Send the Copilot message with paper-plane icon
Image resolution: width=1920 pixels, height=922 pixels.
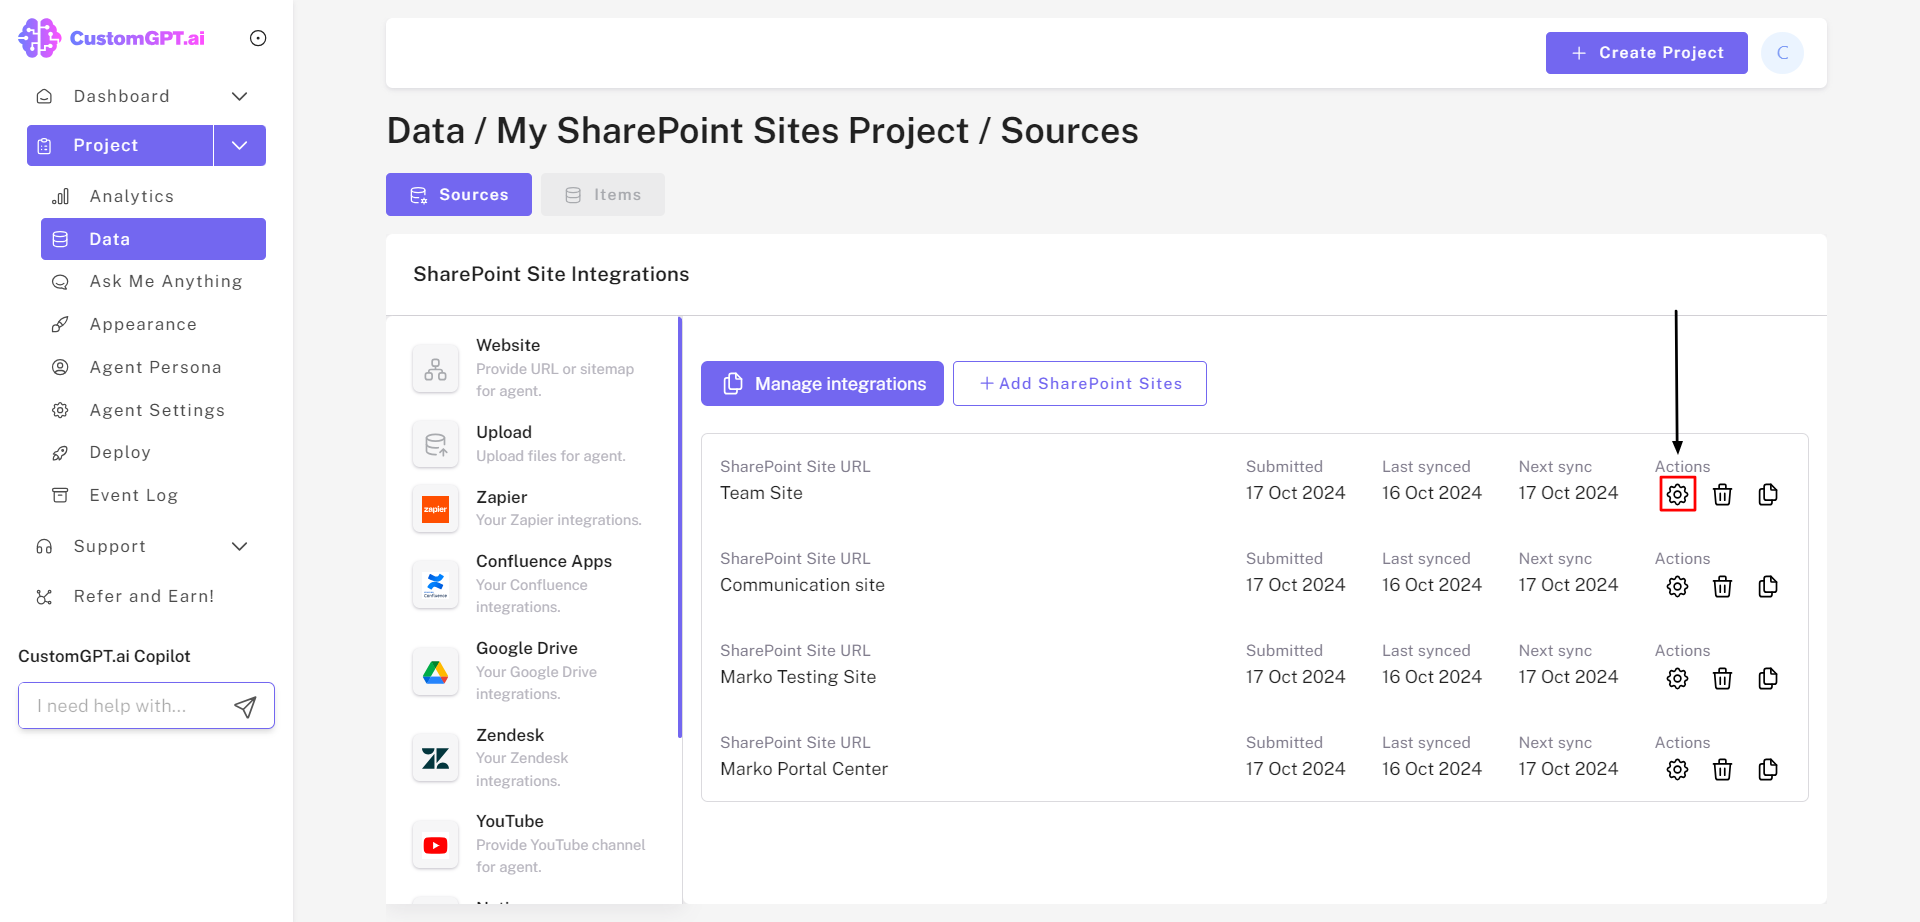(245, 707)
